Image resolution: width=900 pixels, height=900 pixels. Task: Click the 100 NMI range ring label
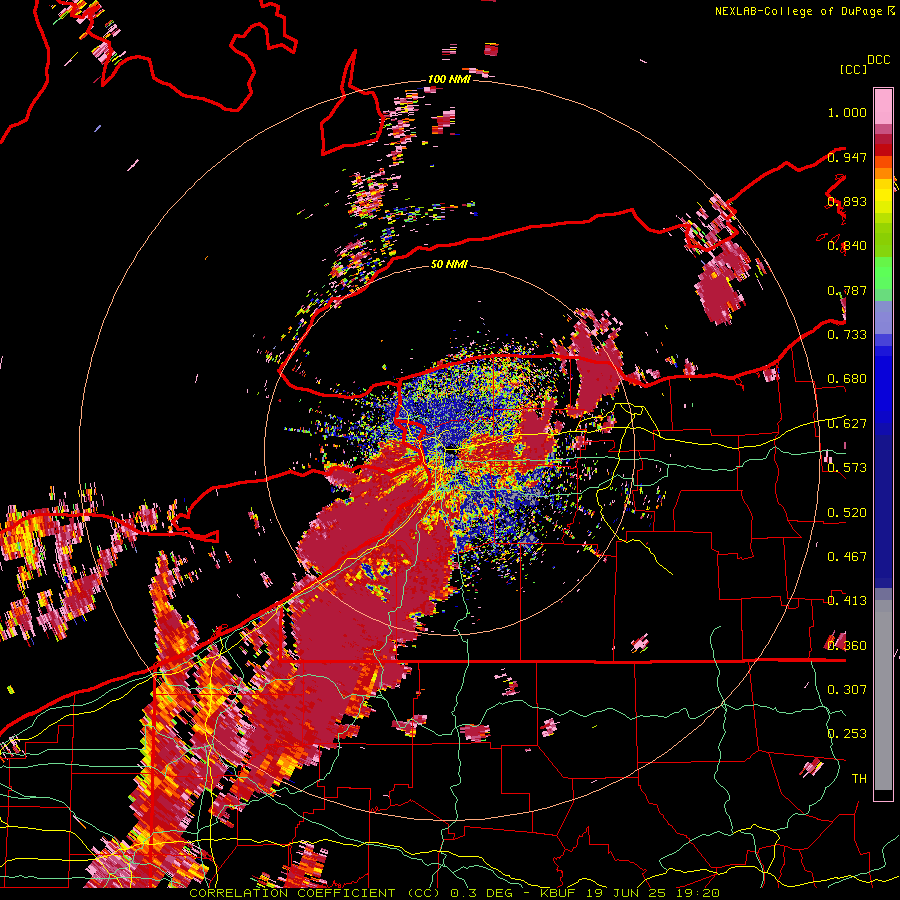(449, 79)
